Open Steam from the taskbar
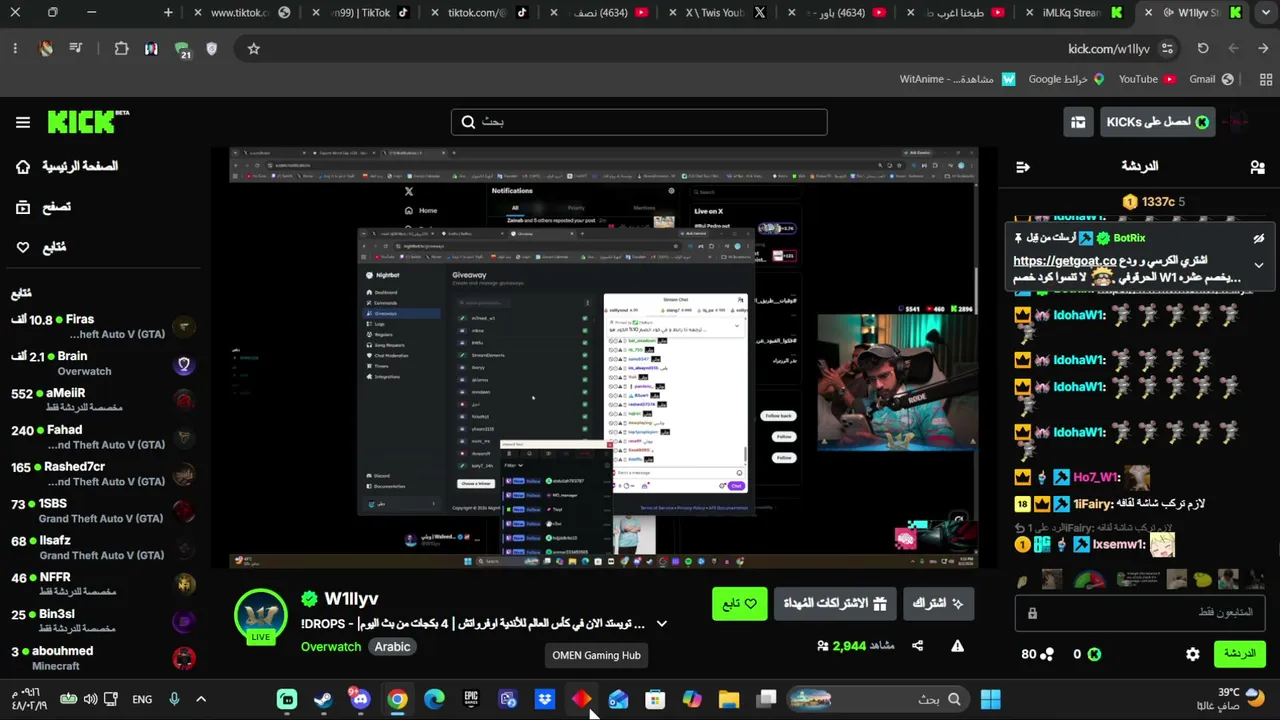Screen dimensions: 1280x720 323,699
